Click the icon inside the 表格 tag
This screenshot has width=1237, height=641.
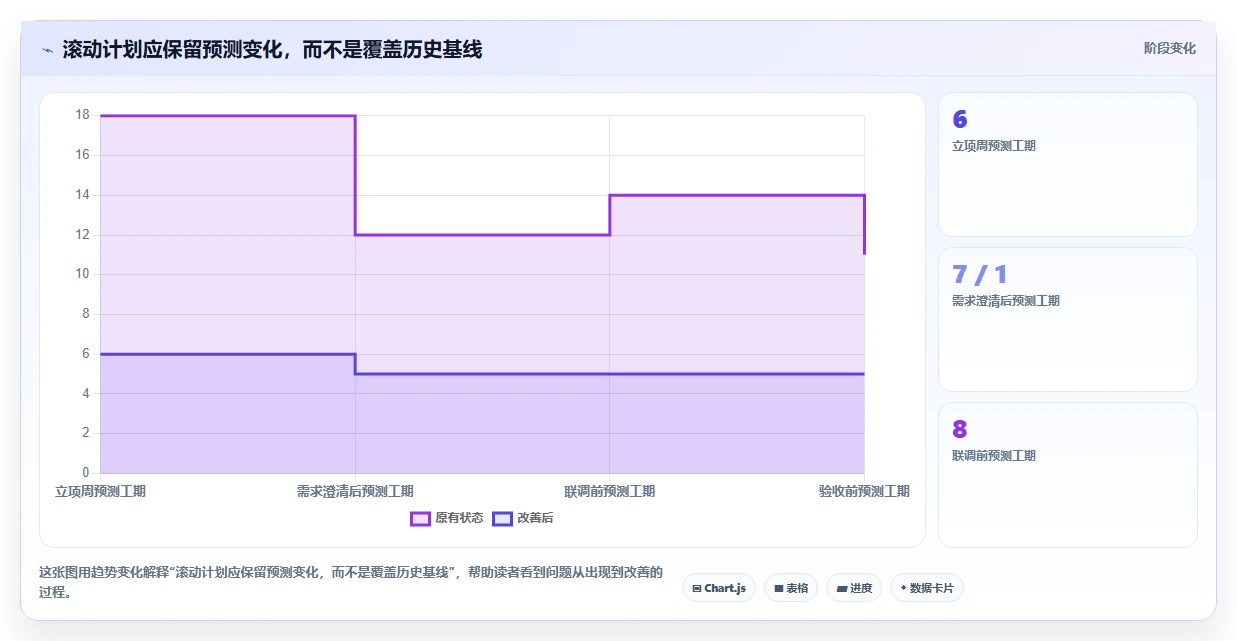pos(778,588)
